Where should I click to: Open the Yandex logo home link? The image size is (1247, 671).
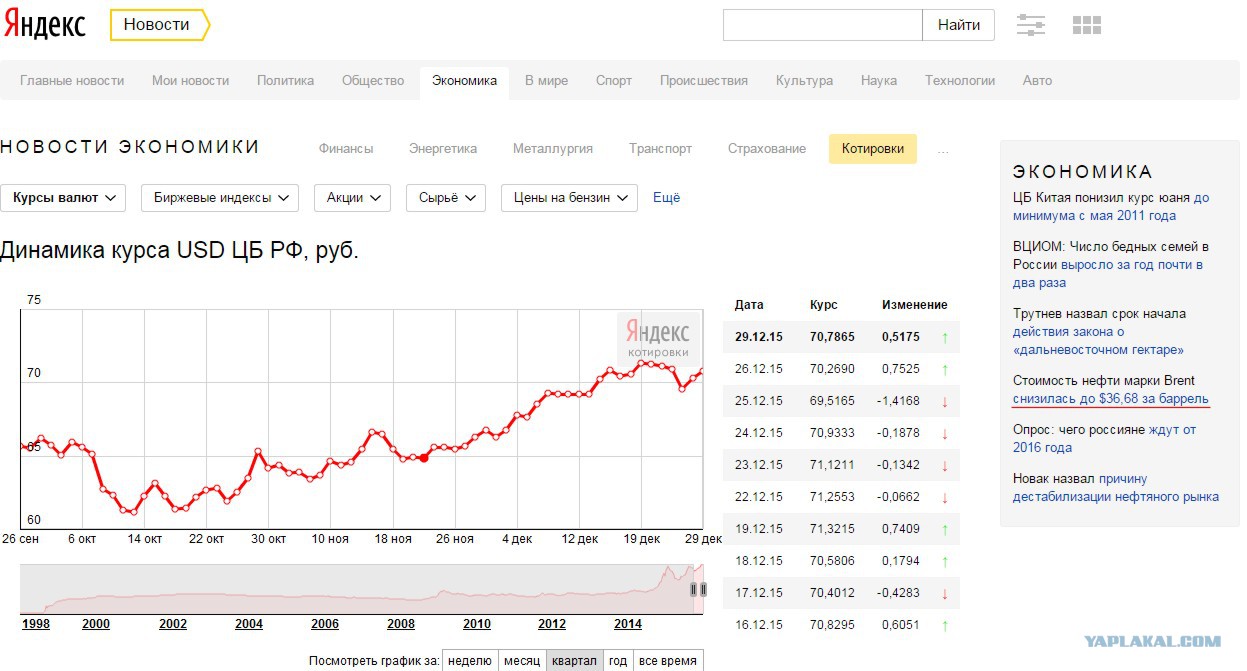[x=44, y=25]
